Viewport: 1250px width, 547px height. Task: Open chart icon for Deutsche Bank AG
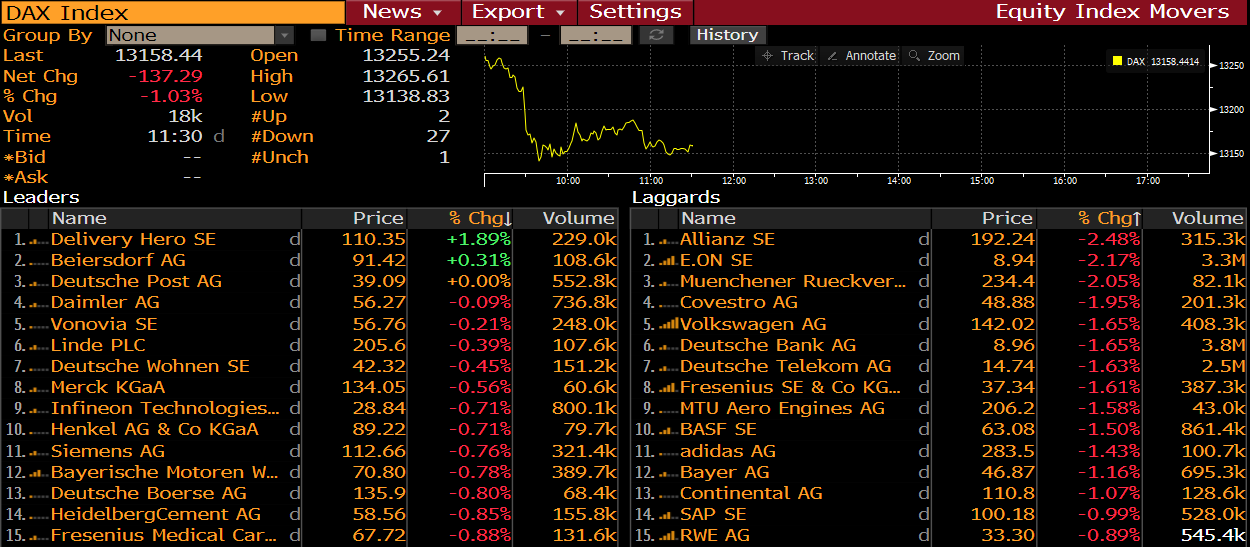[668, 346]
